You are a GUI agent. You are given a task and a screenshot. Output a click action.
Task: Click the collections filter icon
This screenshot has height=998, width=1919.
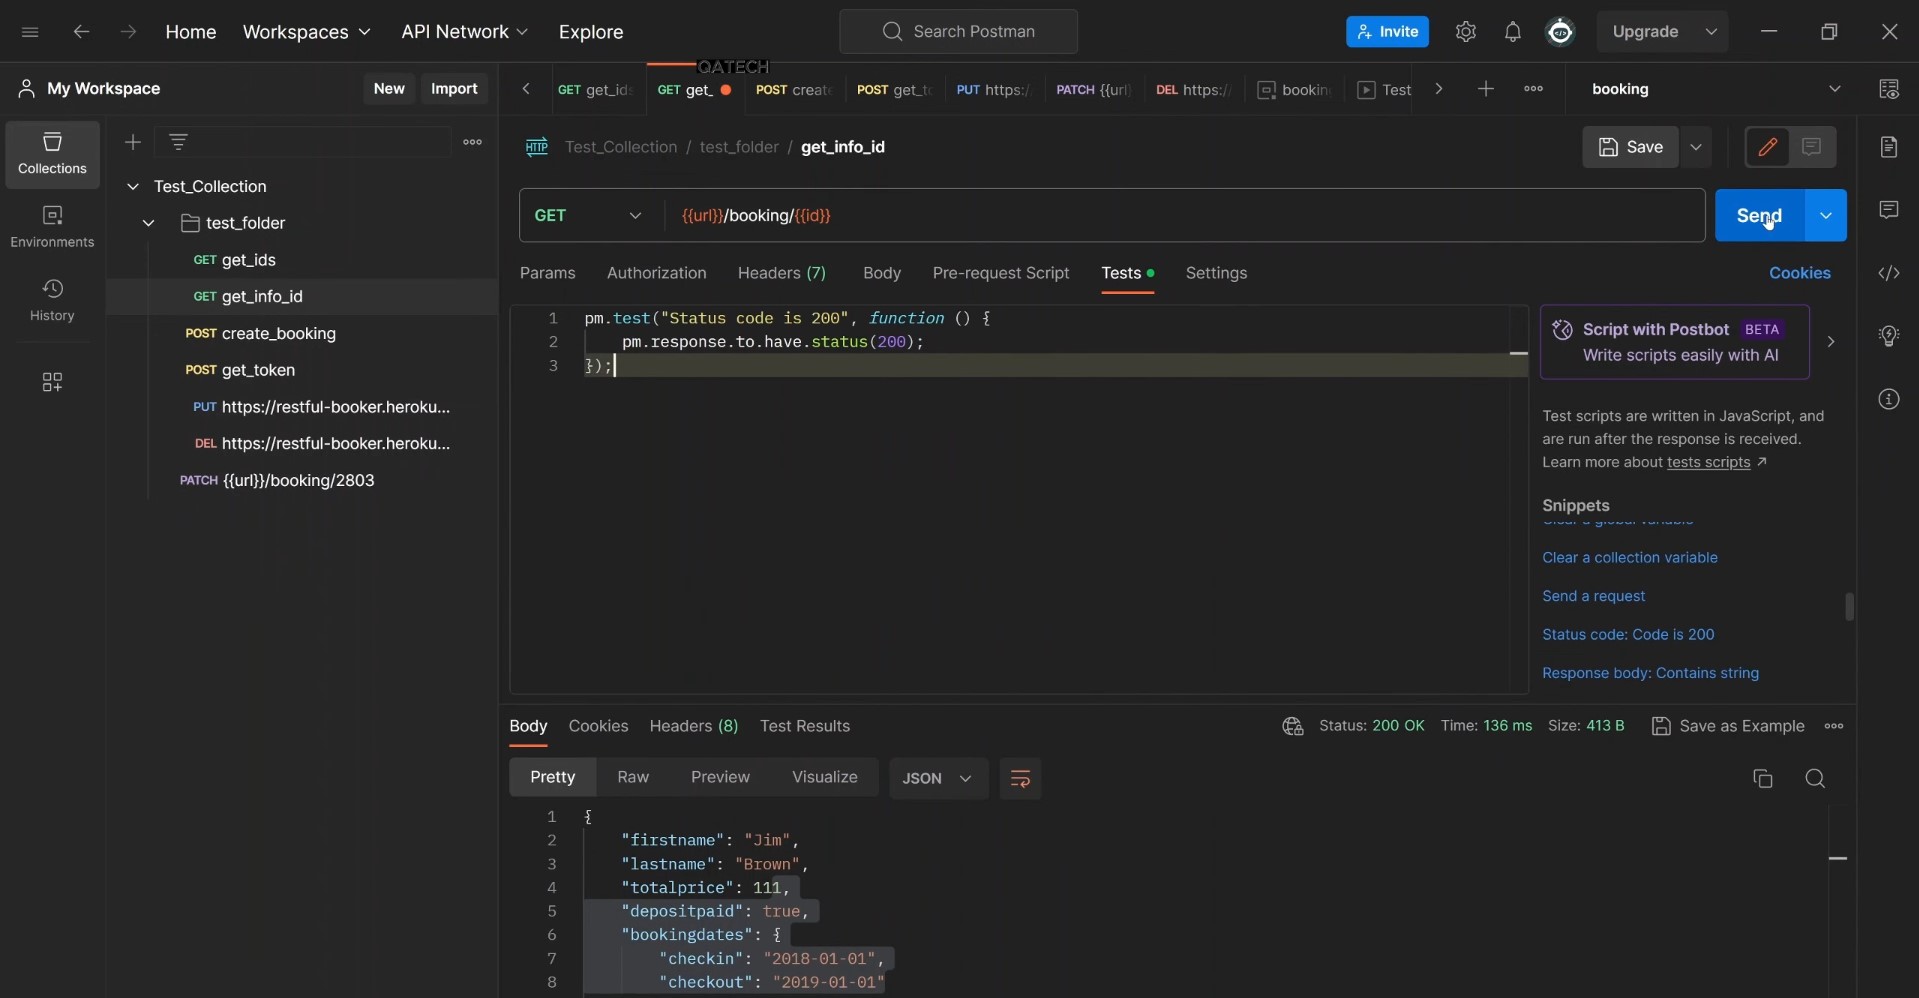pyautogui.click(x=178, y=142)
